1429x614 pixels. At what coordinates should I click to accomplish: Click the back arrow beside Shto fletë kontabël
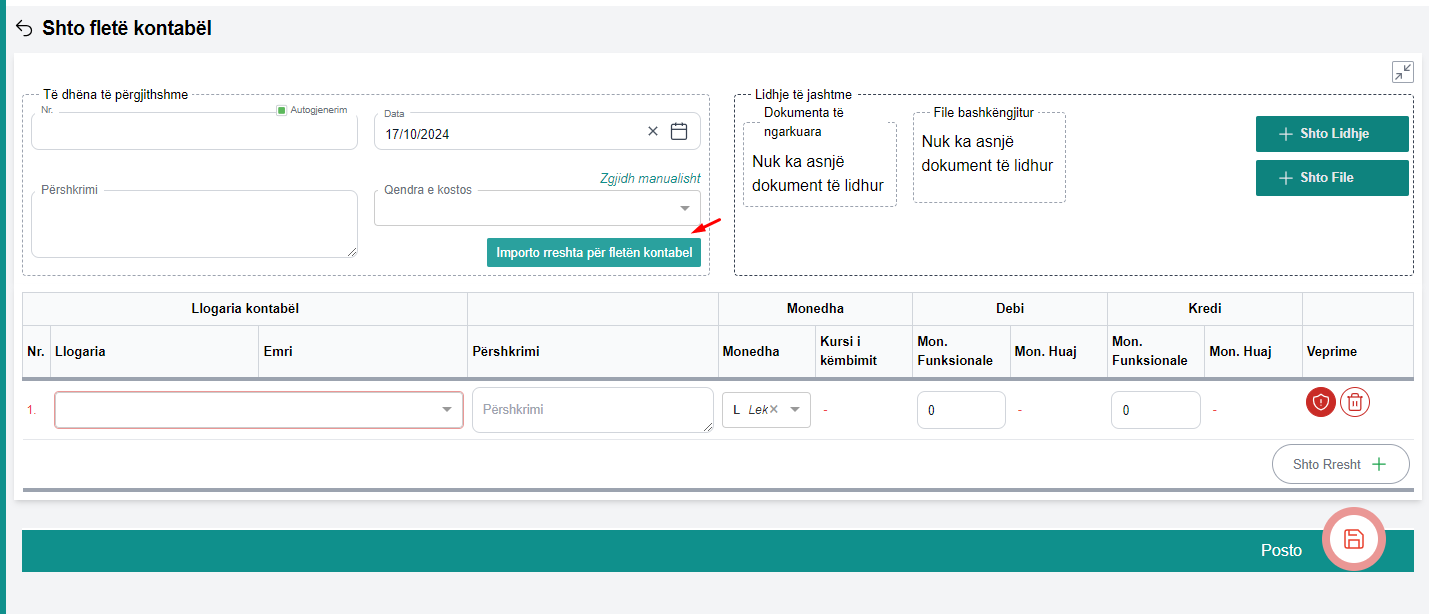24,29
